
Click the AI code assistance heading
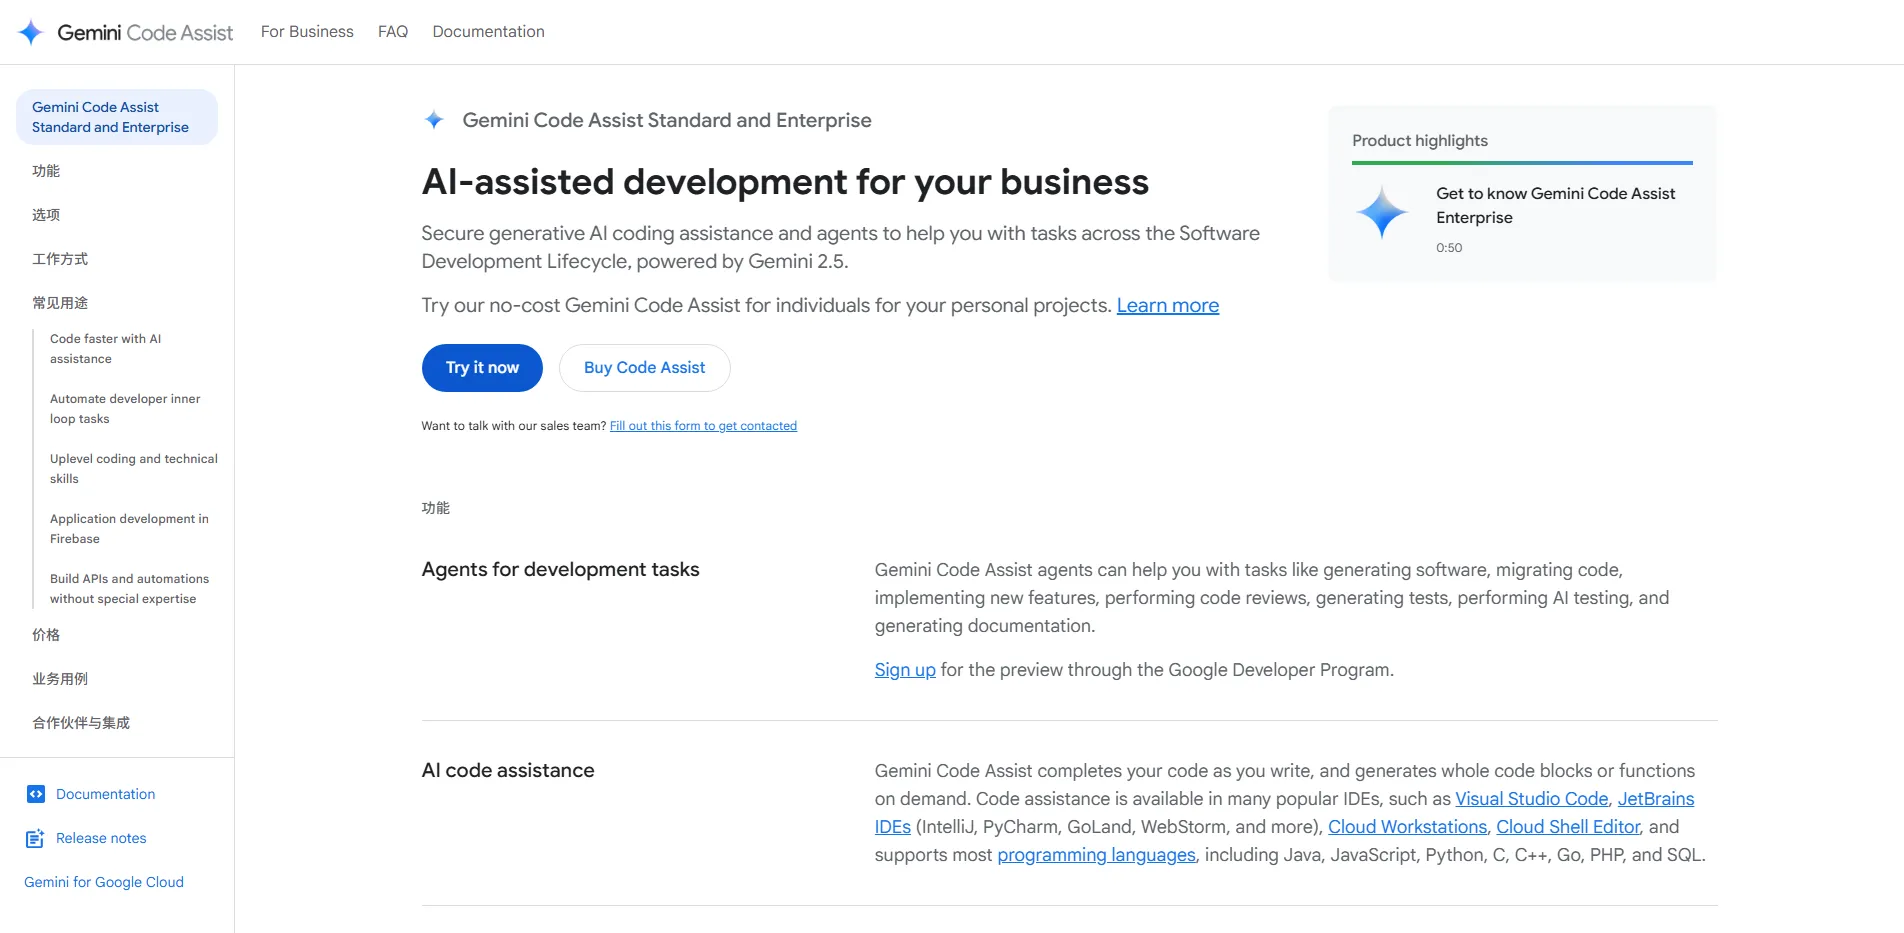tap(508, 770)
